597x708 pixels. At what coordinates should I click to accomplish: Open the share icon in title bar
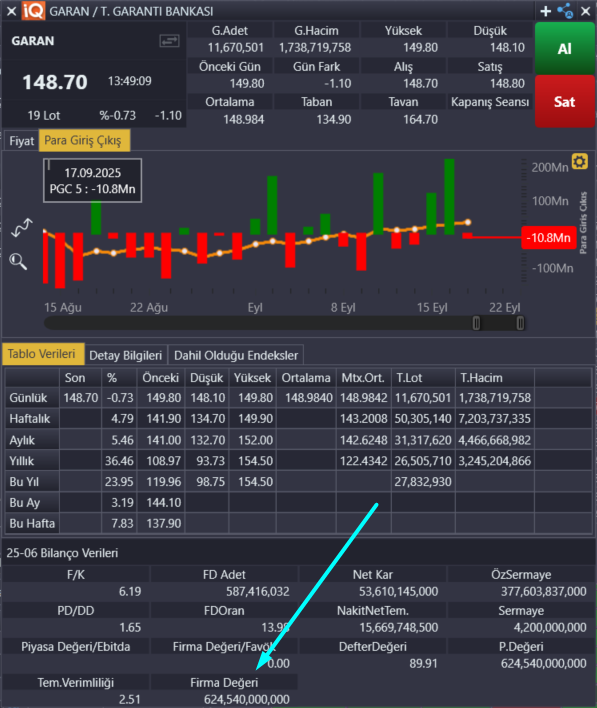565,11
